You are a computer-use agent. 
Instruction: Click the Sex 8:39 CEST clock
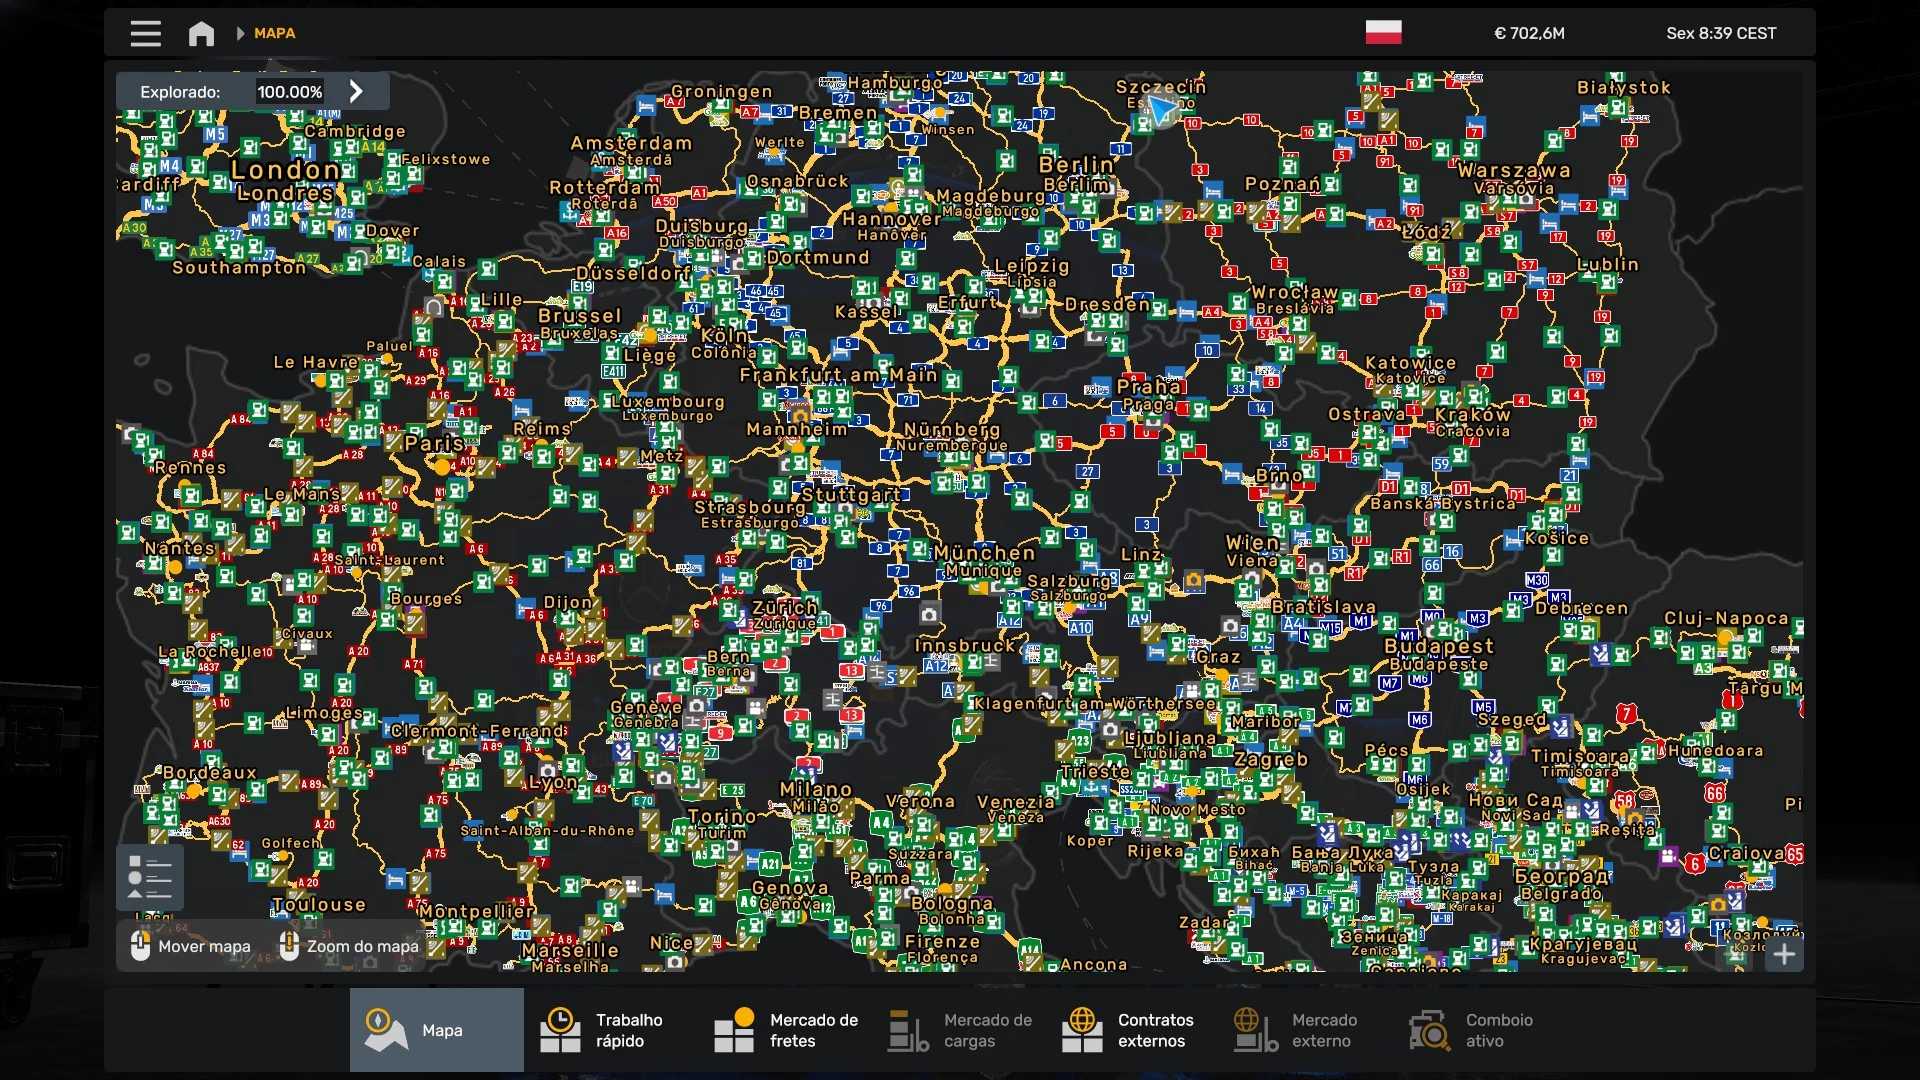(1721, 33)
